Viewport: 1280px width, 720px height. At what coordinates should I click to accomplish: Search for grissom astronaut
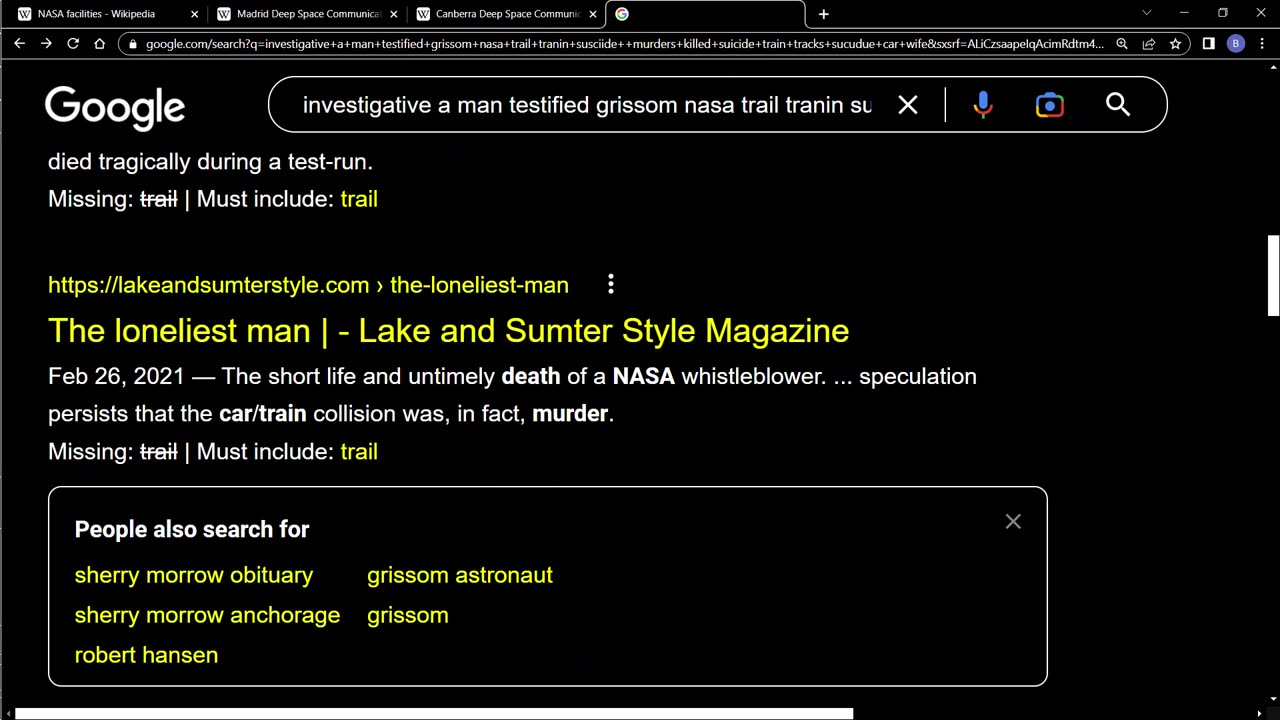[x=460, y=575]
